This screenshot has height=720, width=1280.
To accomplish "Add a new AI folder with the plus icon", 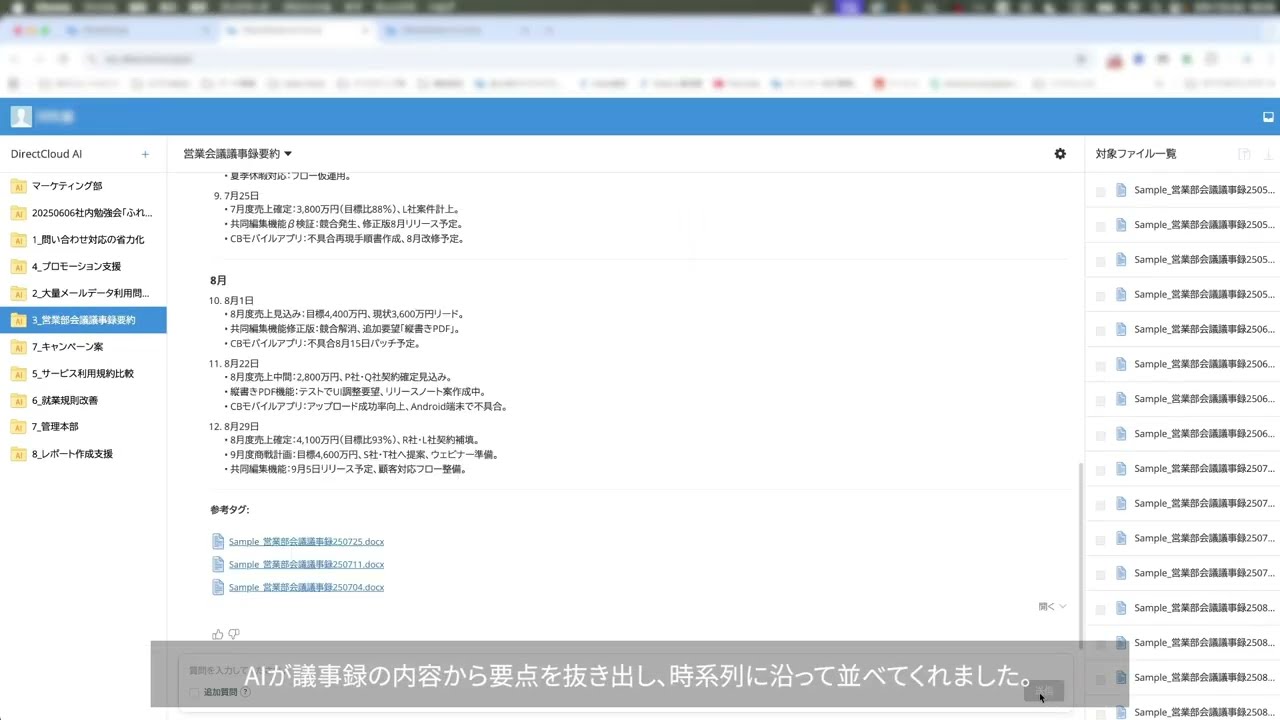I will point(145,154).
